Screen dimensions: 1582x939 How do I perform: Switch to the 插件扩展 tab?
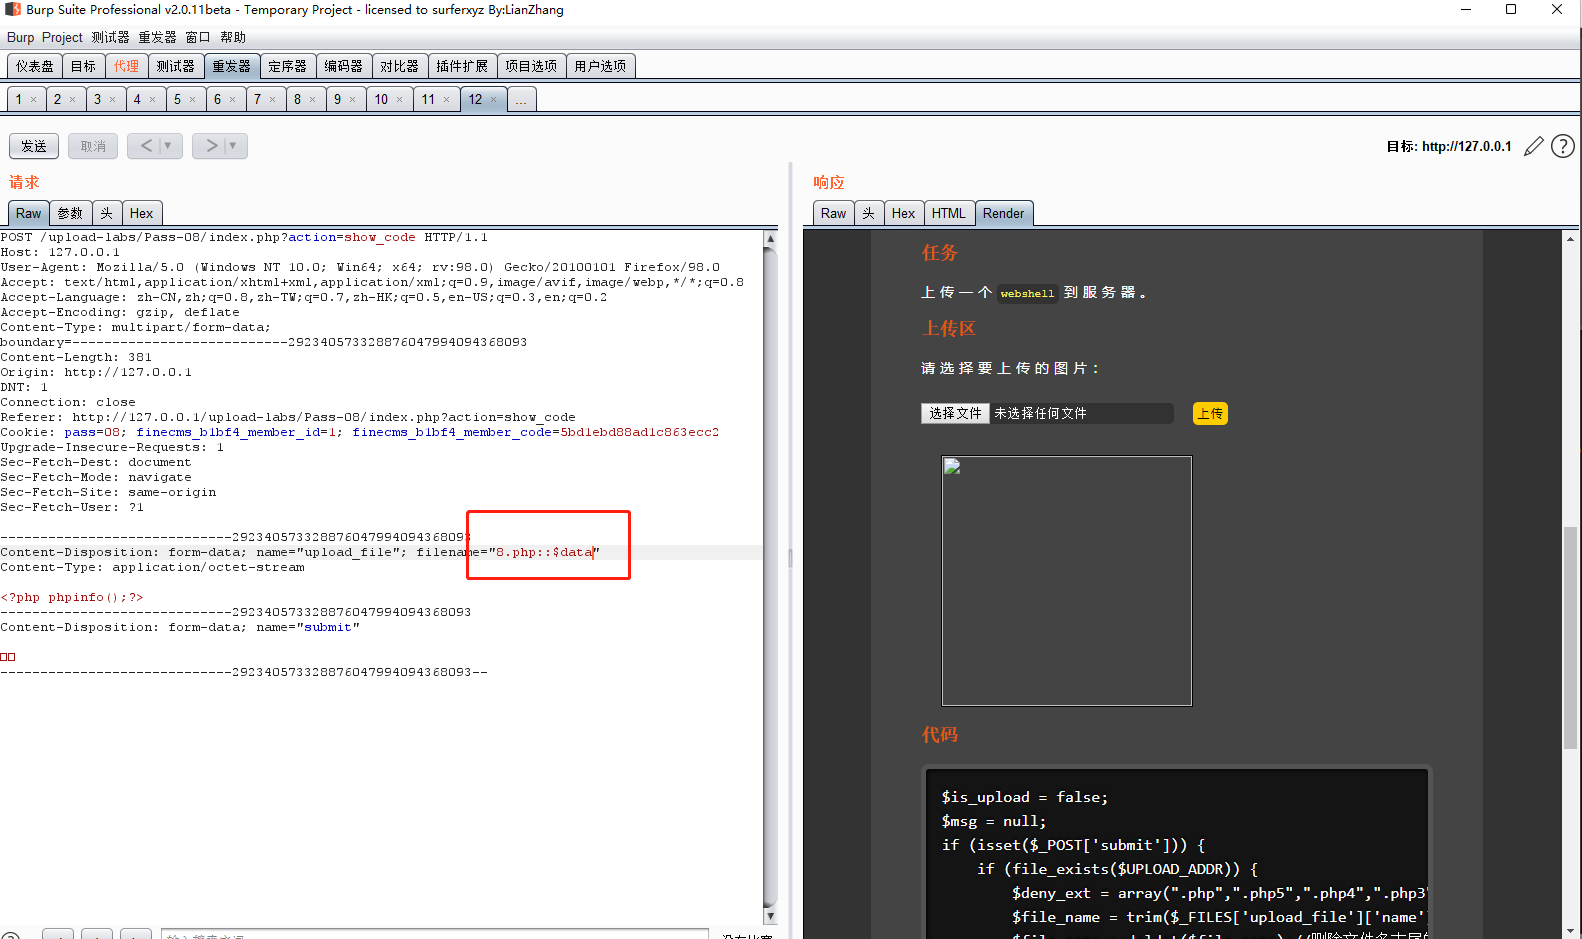click(x=462, y=66)
